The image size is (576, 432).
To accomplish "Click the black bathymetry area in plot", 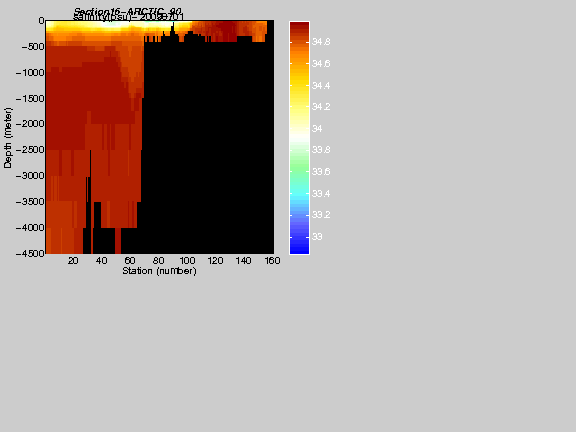I will [208, 147].
